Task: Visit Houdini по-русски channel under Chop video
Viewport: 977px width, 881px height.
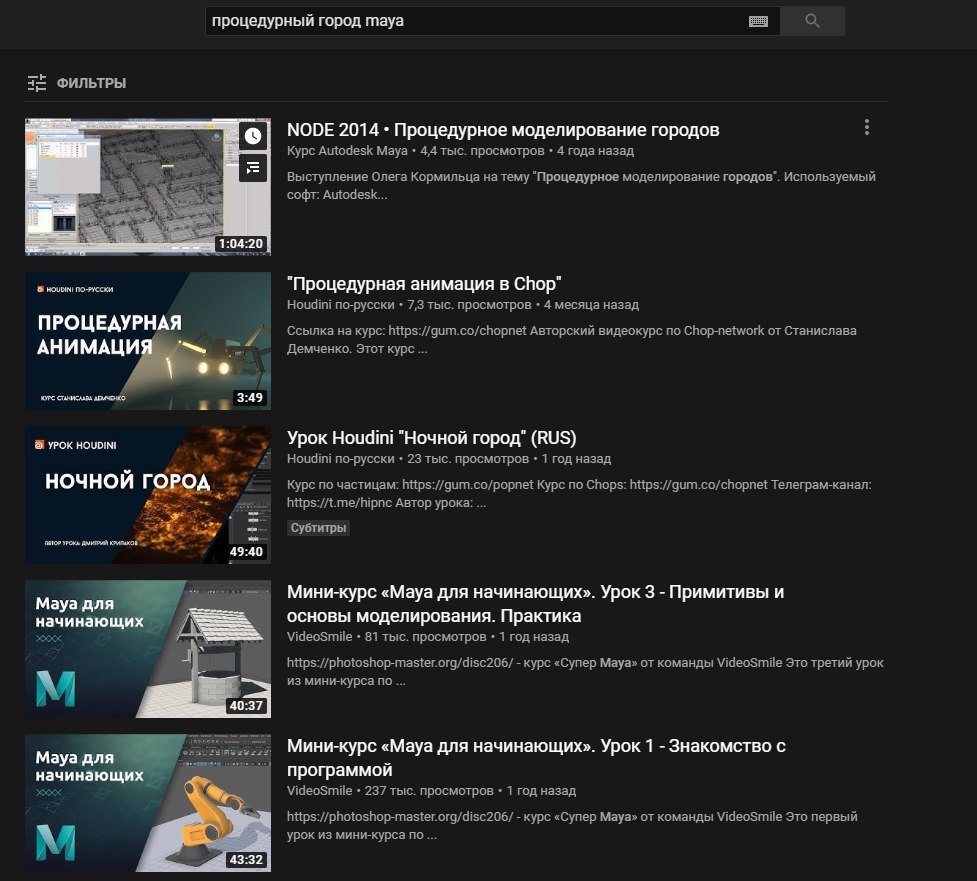Action: pyautogui.click(x=340, y=305)
